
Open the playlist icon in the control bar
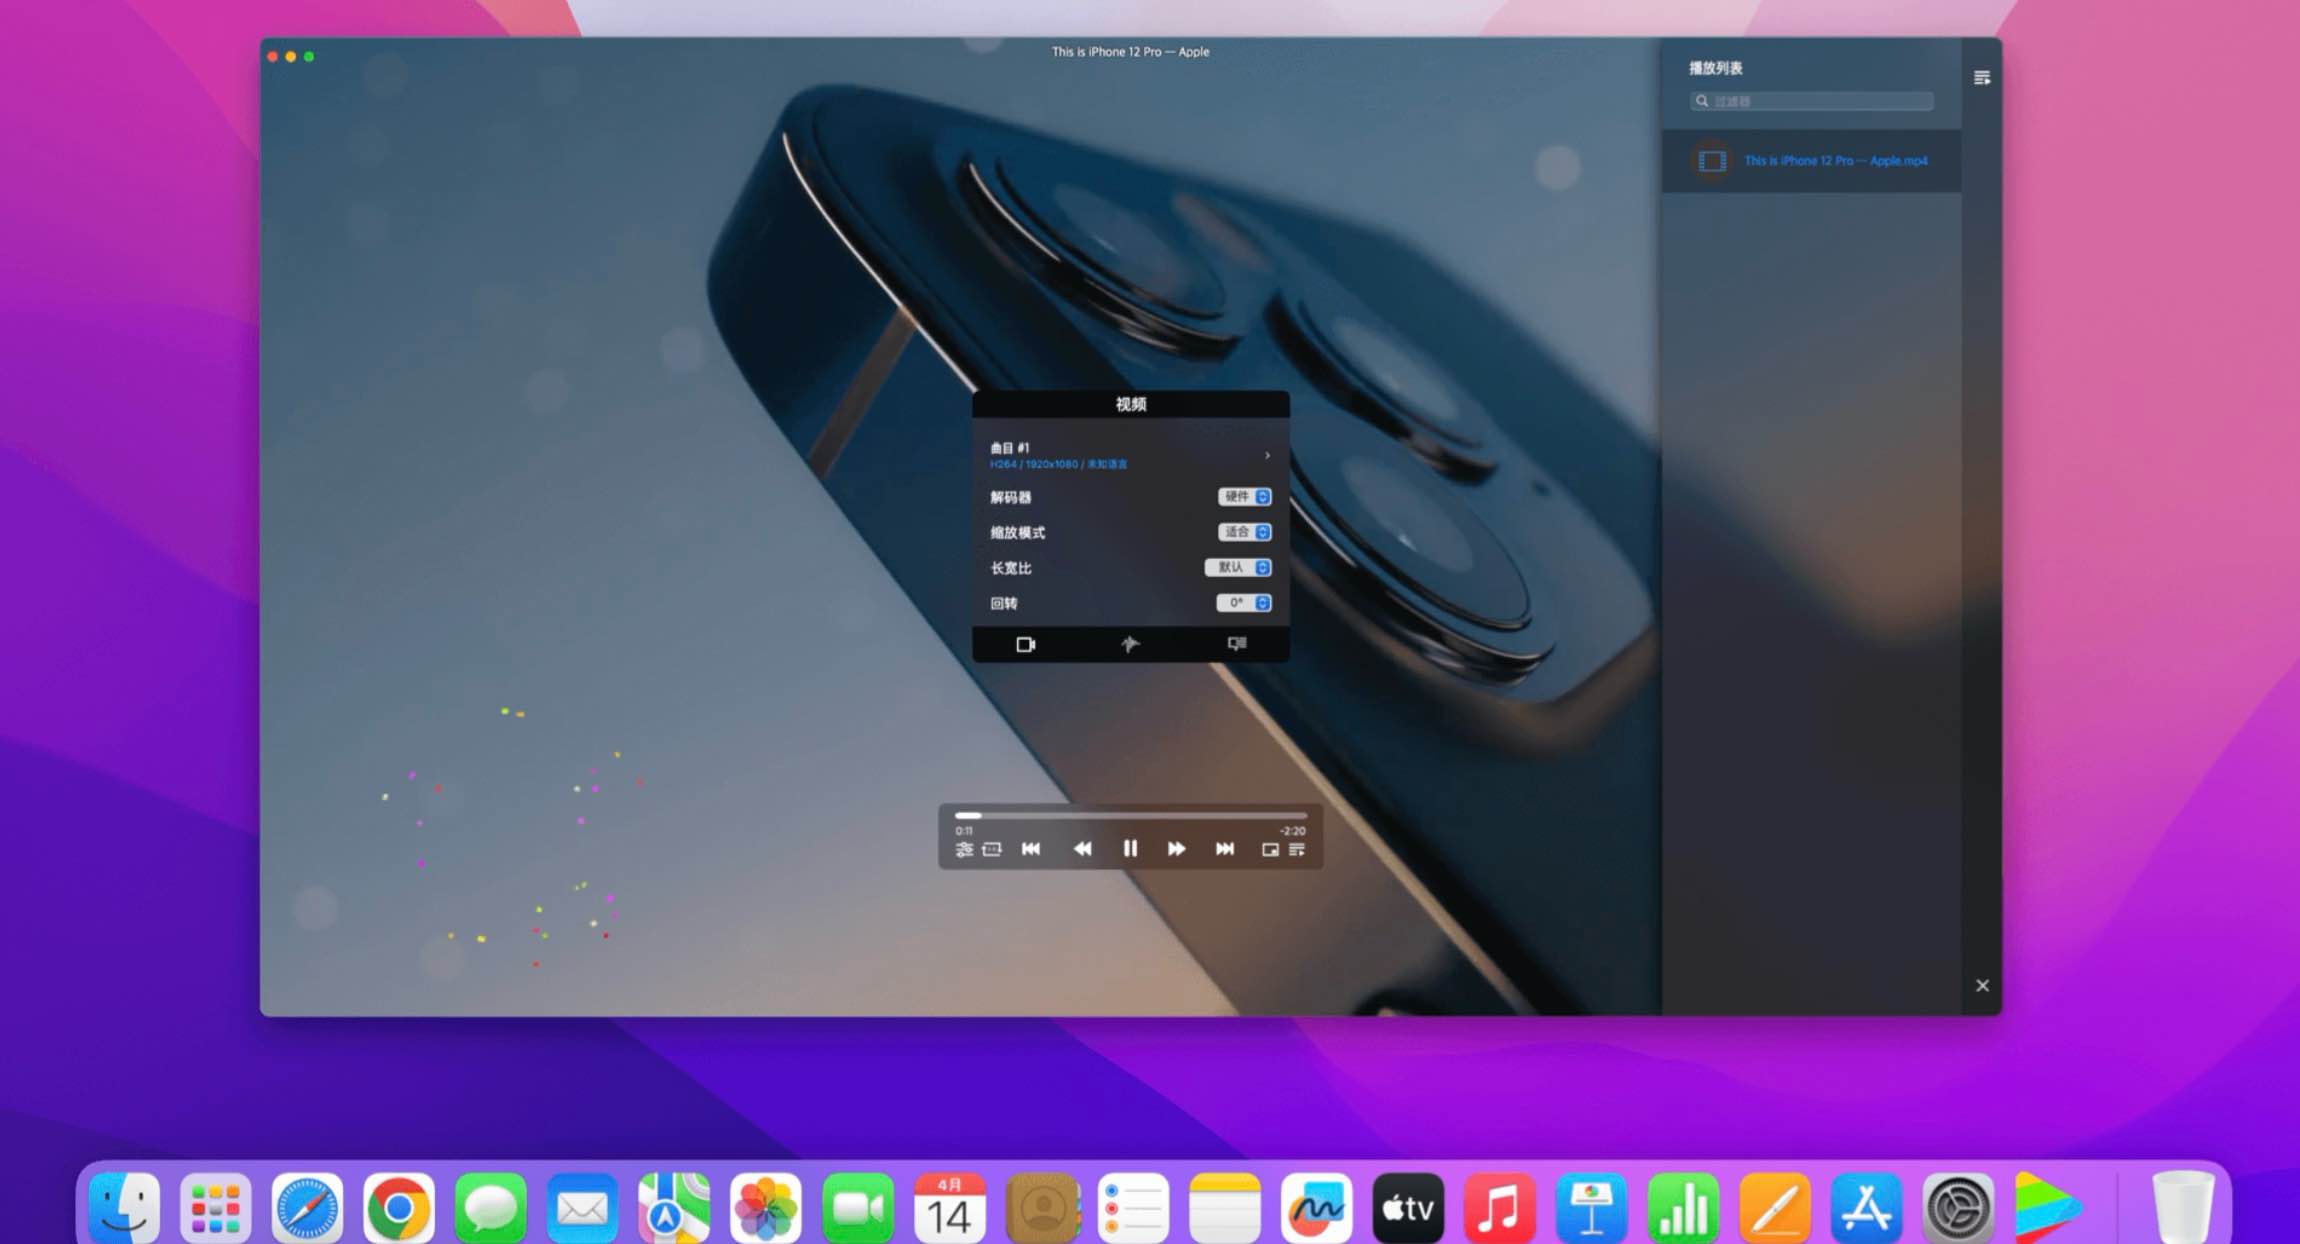click(x=1296, y=849)
